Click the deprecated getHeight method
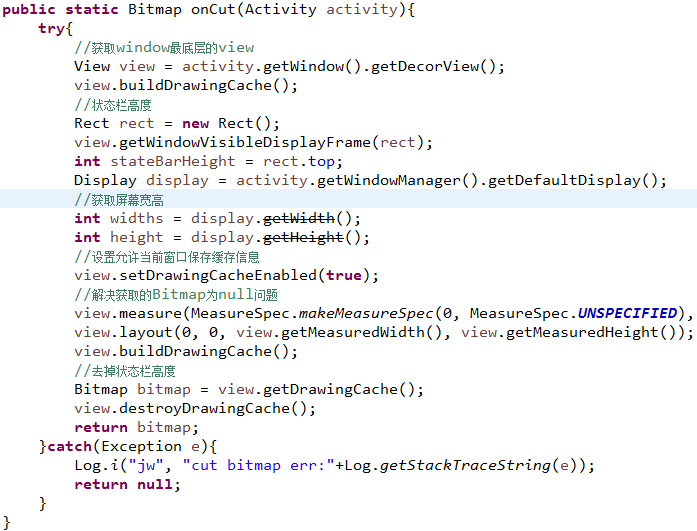This screenshot has width=697, height=531. (x=303, y=238)
